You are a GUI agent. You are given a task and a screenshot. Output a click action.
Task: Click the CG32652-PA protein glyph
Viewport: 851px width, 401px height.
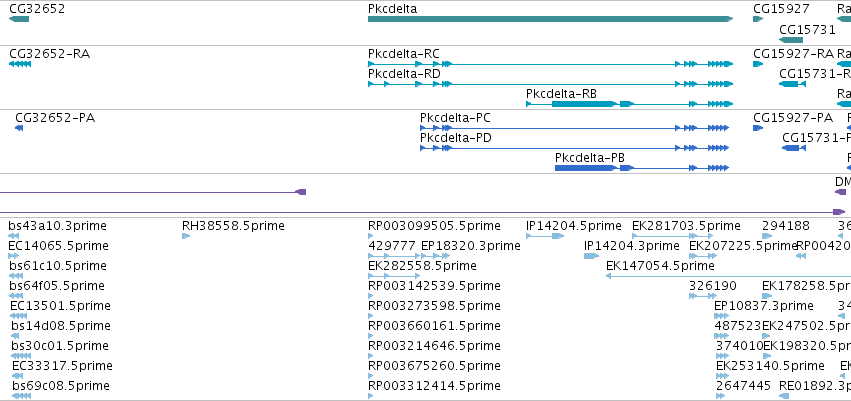19,128
